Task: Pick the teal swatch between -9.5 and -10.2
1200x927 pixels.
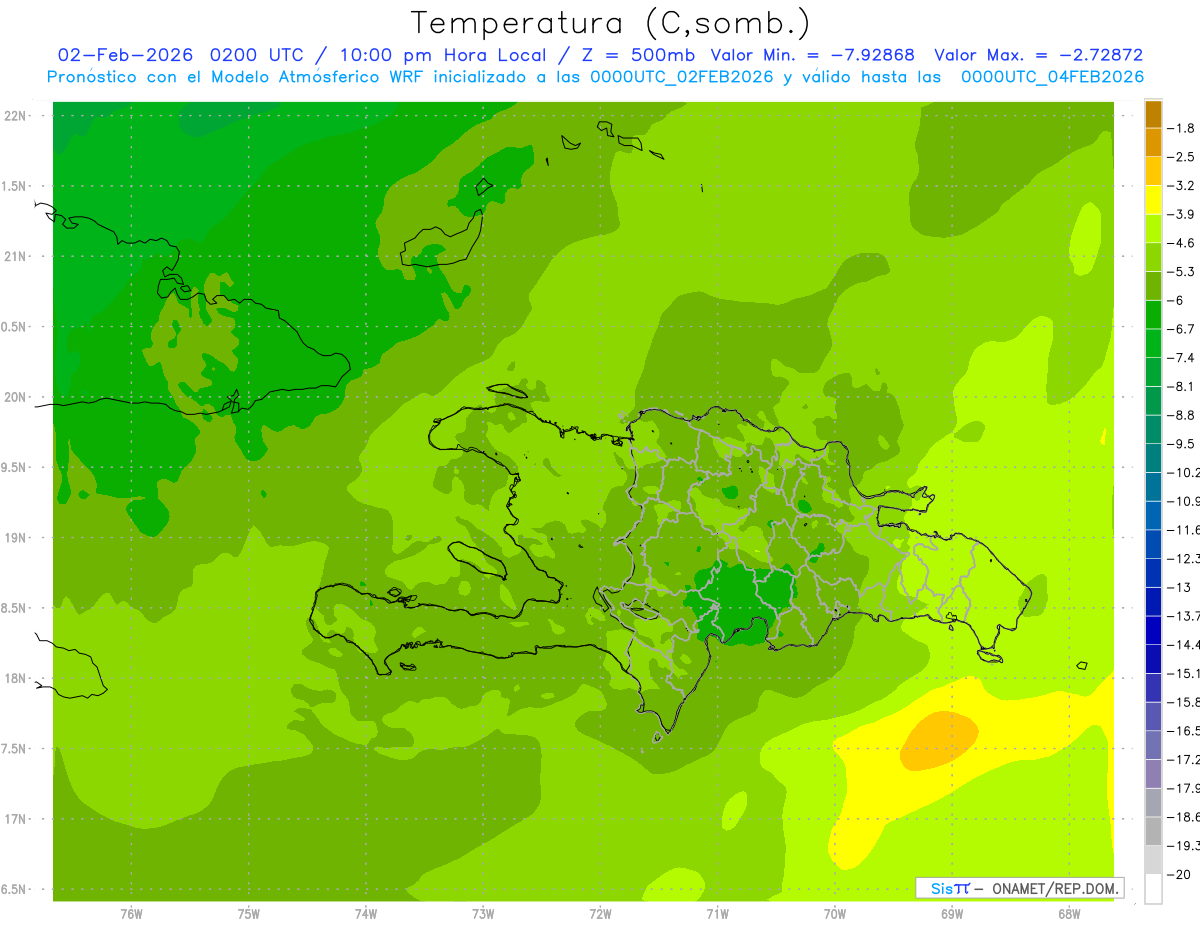Action: (x=1153, y=458)
